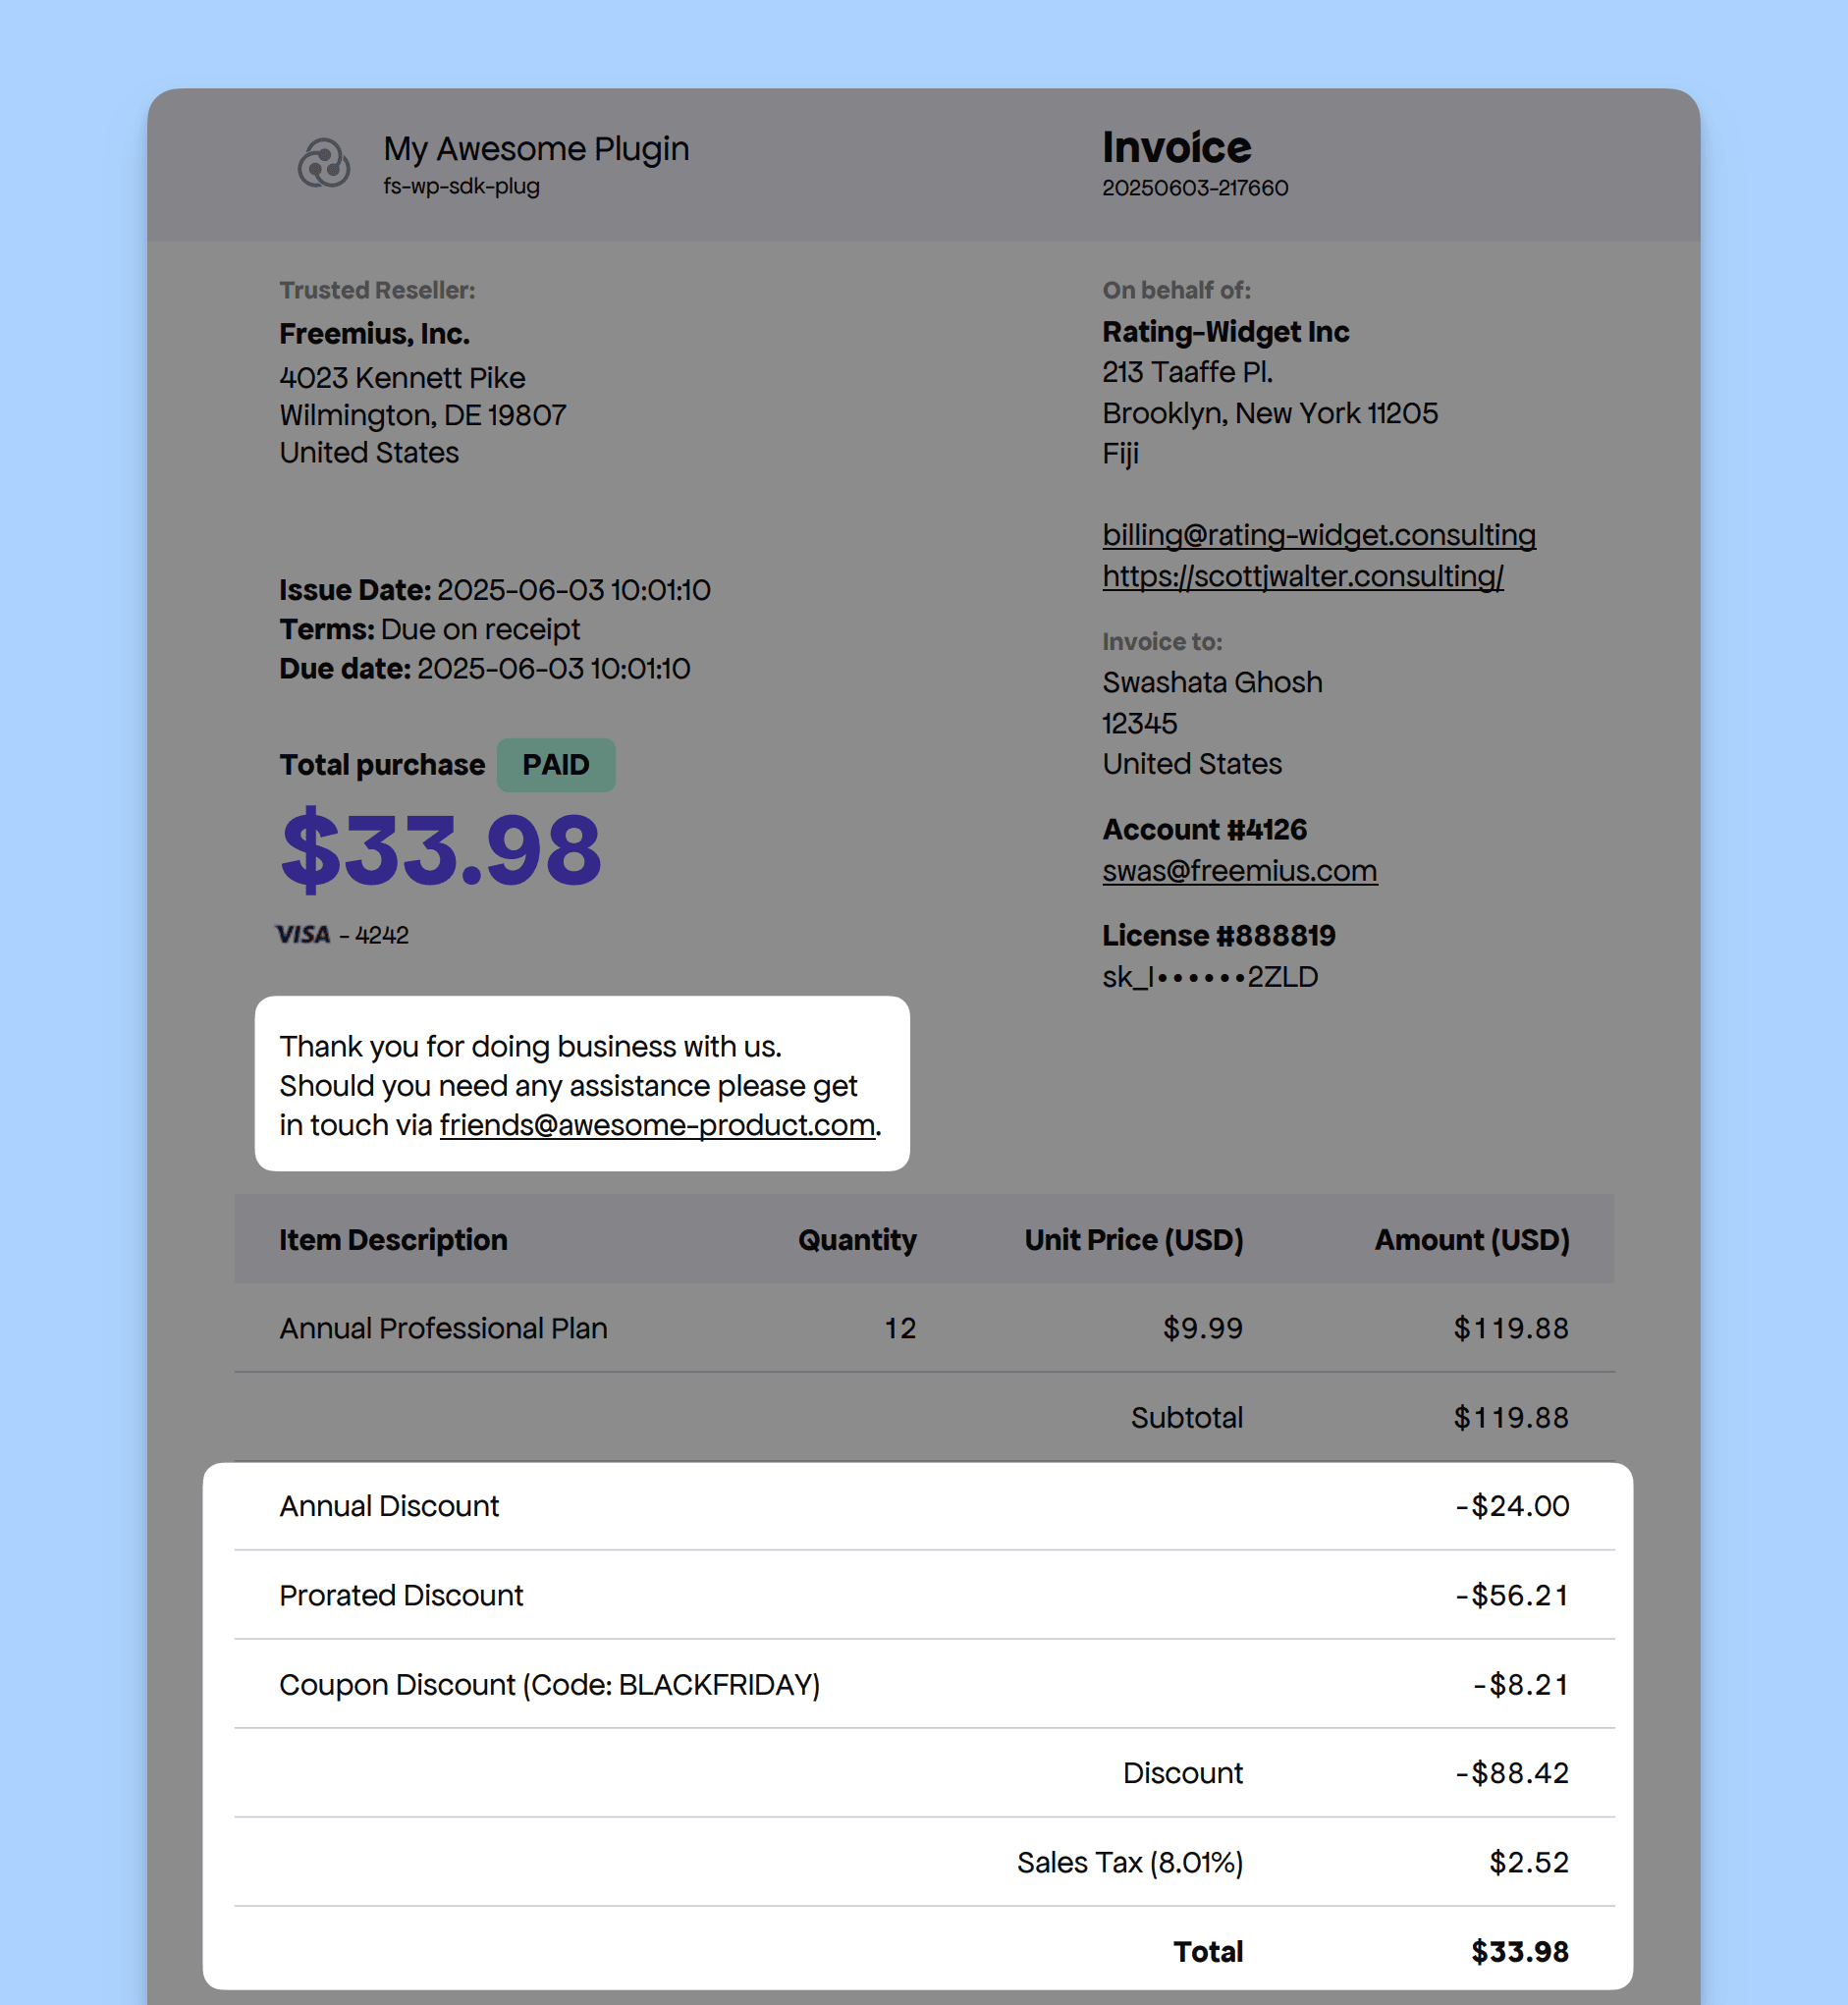The height and width of the screenshot is (2005, 1848).
Task: Click the friends@awesome-product.com support link
Action: point(657,1125)
